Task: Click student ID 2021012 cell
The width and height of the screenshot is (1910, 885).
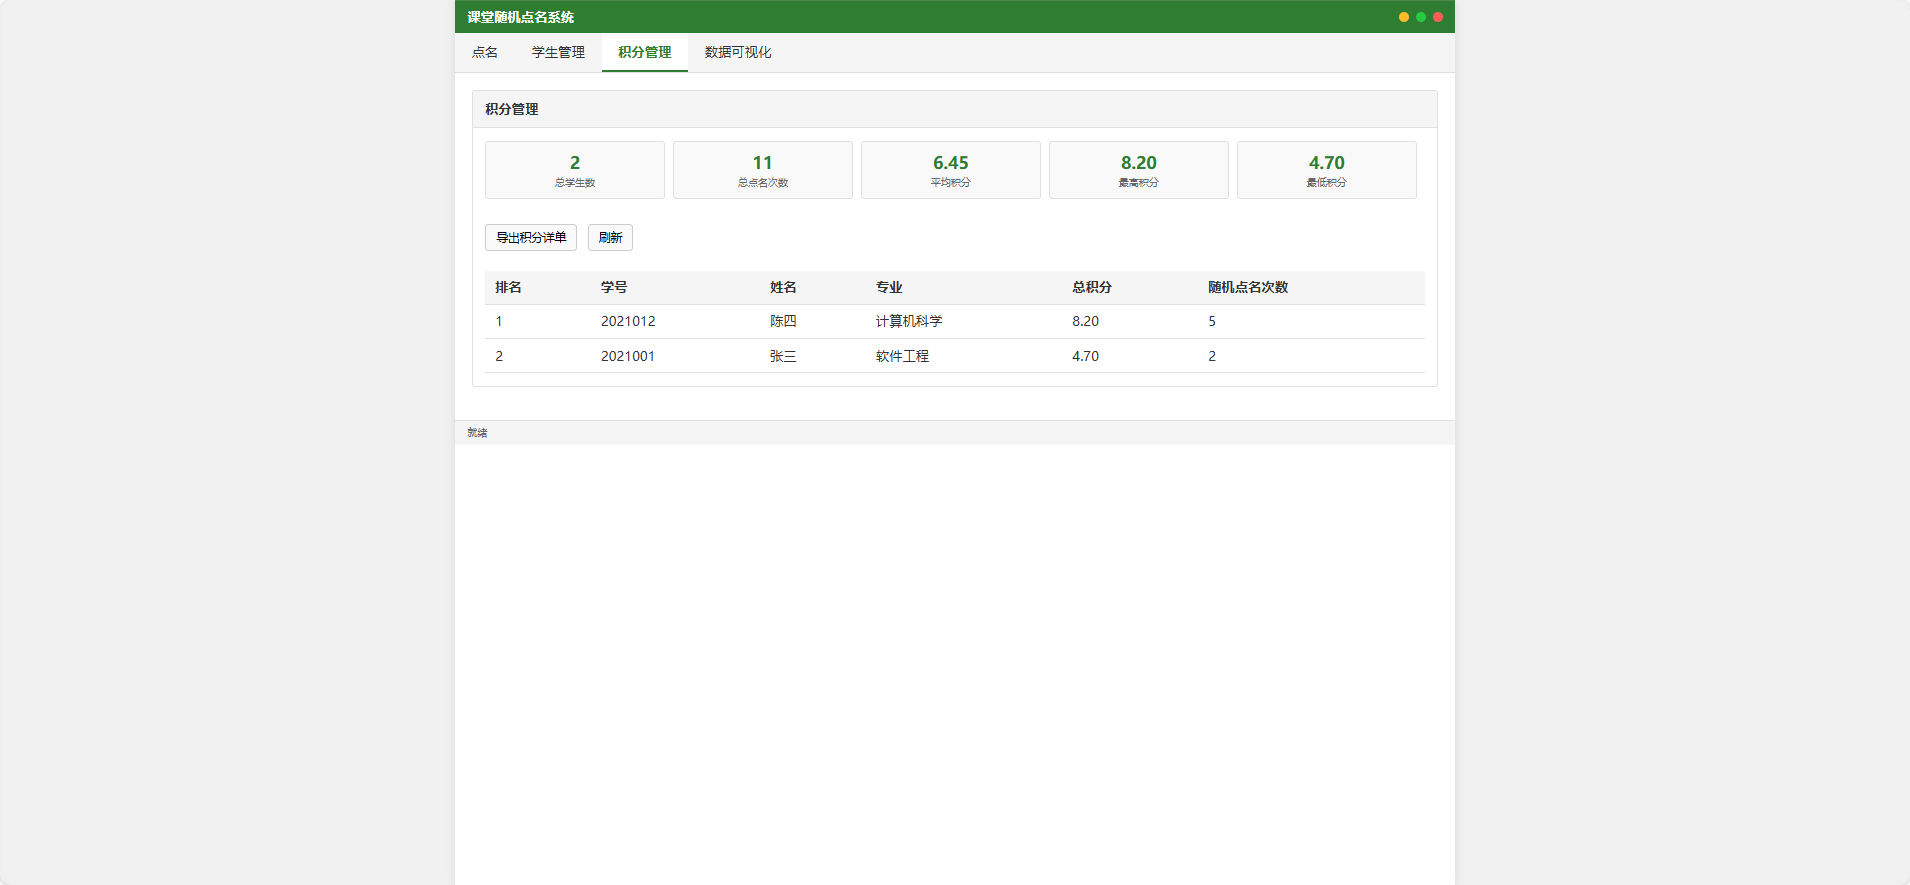Action: (628, 322)
